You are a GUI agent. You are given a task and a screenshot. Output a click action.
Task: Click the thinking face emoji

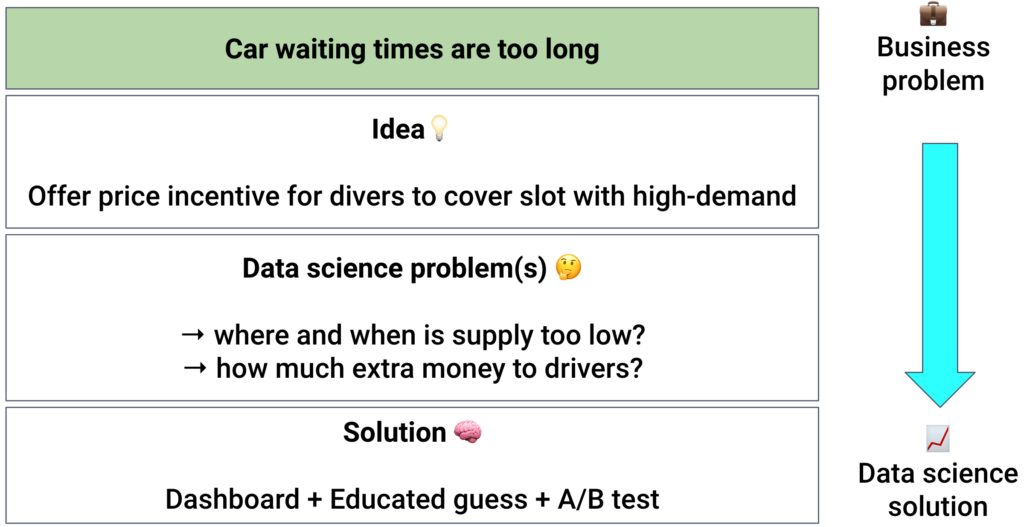click(569, 268)
